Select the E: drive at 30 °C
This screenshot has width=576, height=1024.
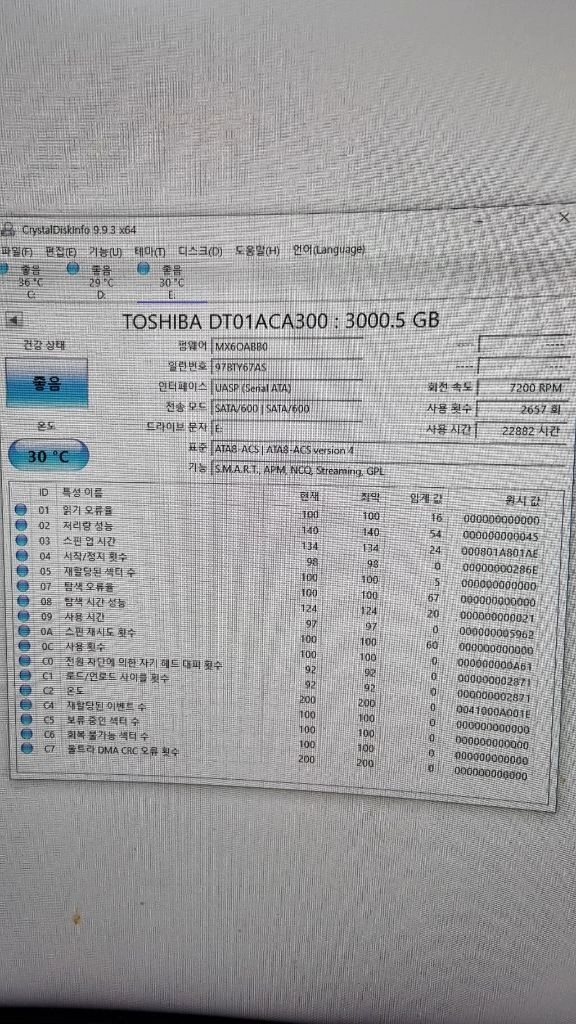click(171, 281)
